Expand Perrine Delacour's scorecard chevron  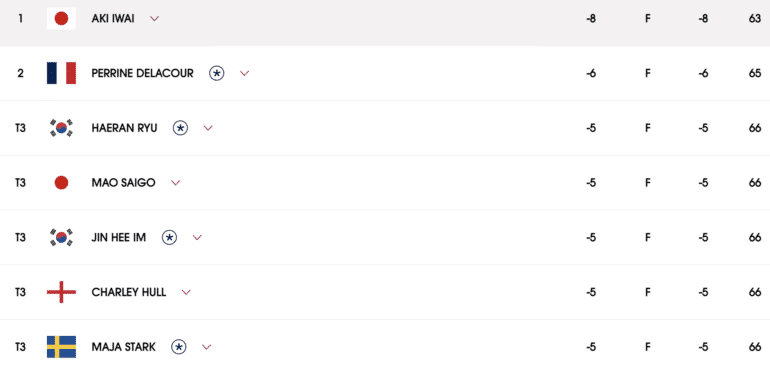(x=245, y=73)
